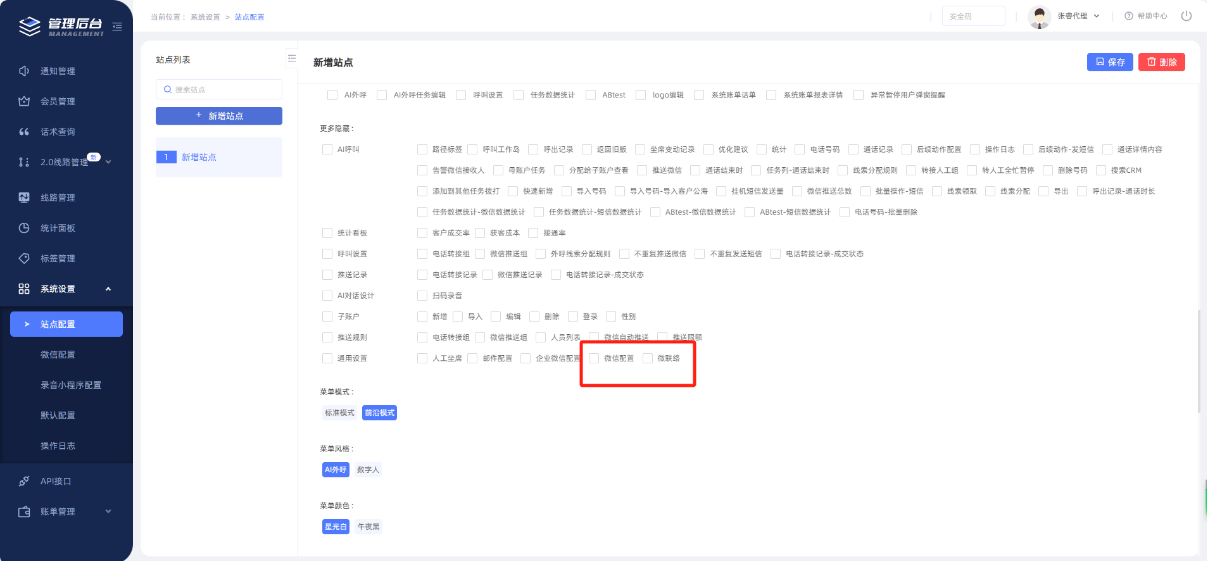Open 微信配置 in the sidebar
This screenshot has width=1207, height=561.
(x=57, y=355)
